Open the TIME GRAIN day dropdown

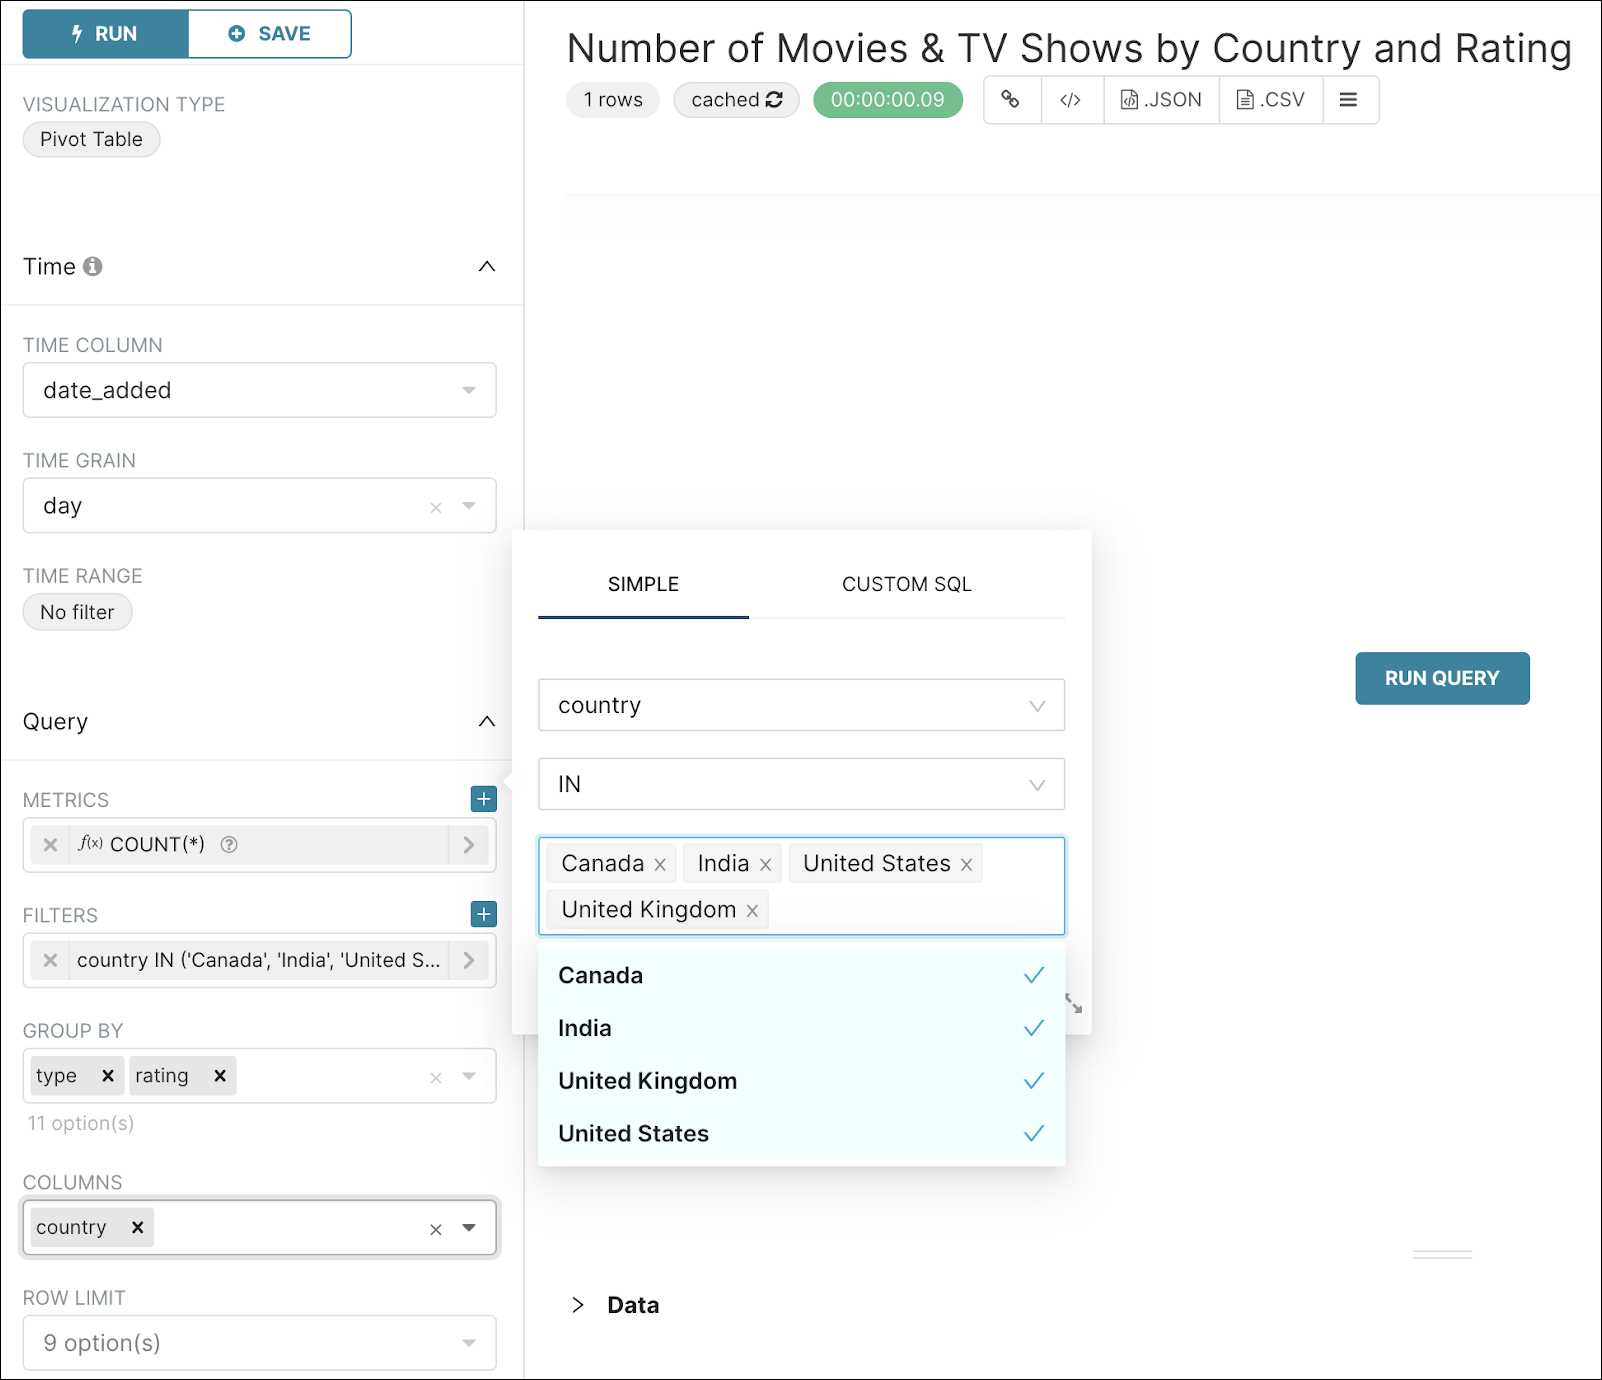468,506
